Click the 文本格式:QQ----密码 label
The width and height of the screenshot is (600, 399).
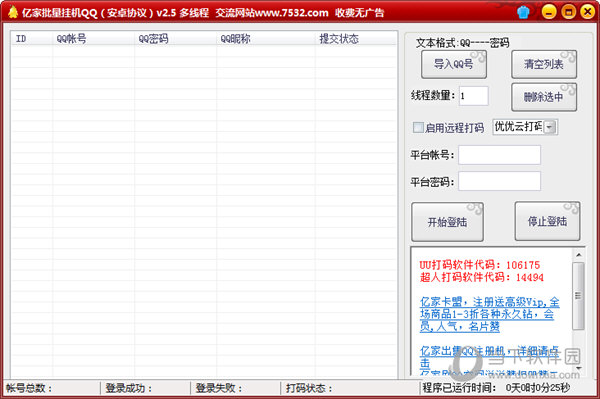[463, 43]
